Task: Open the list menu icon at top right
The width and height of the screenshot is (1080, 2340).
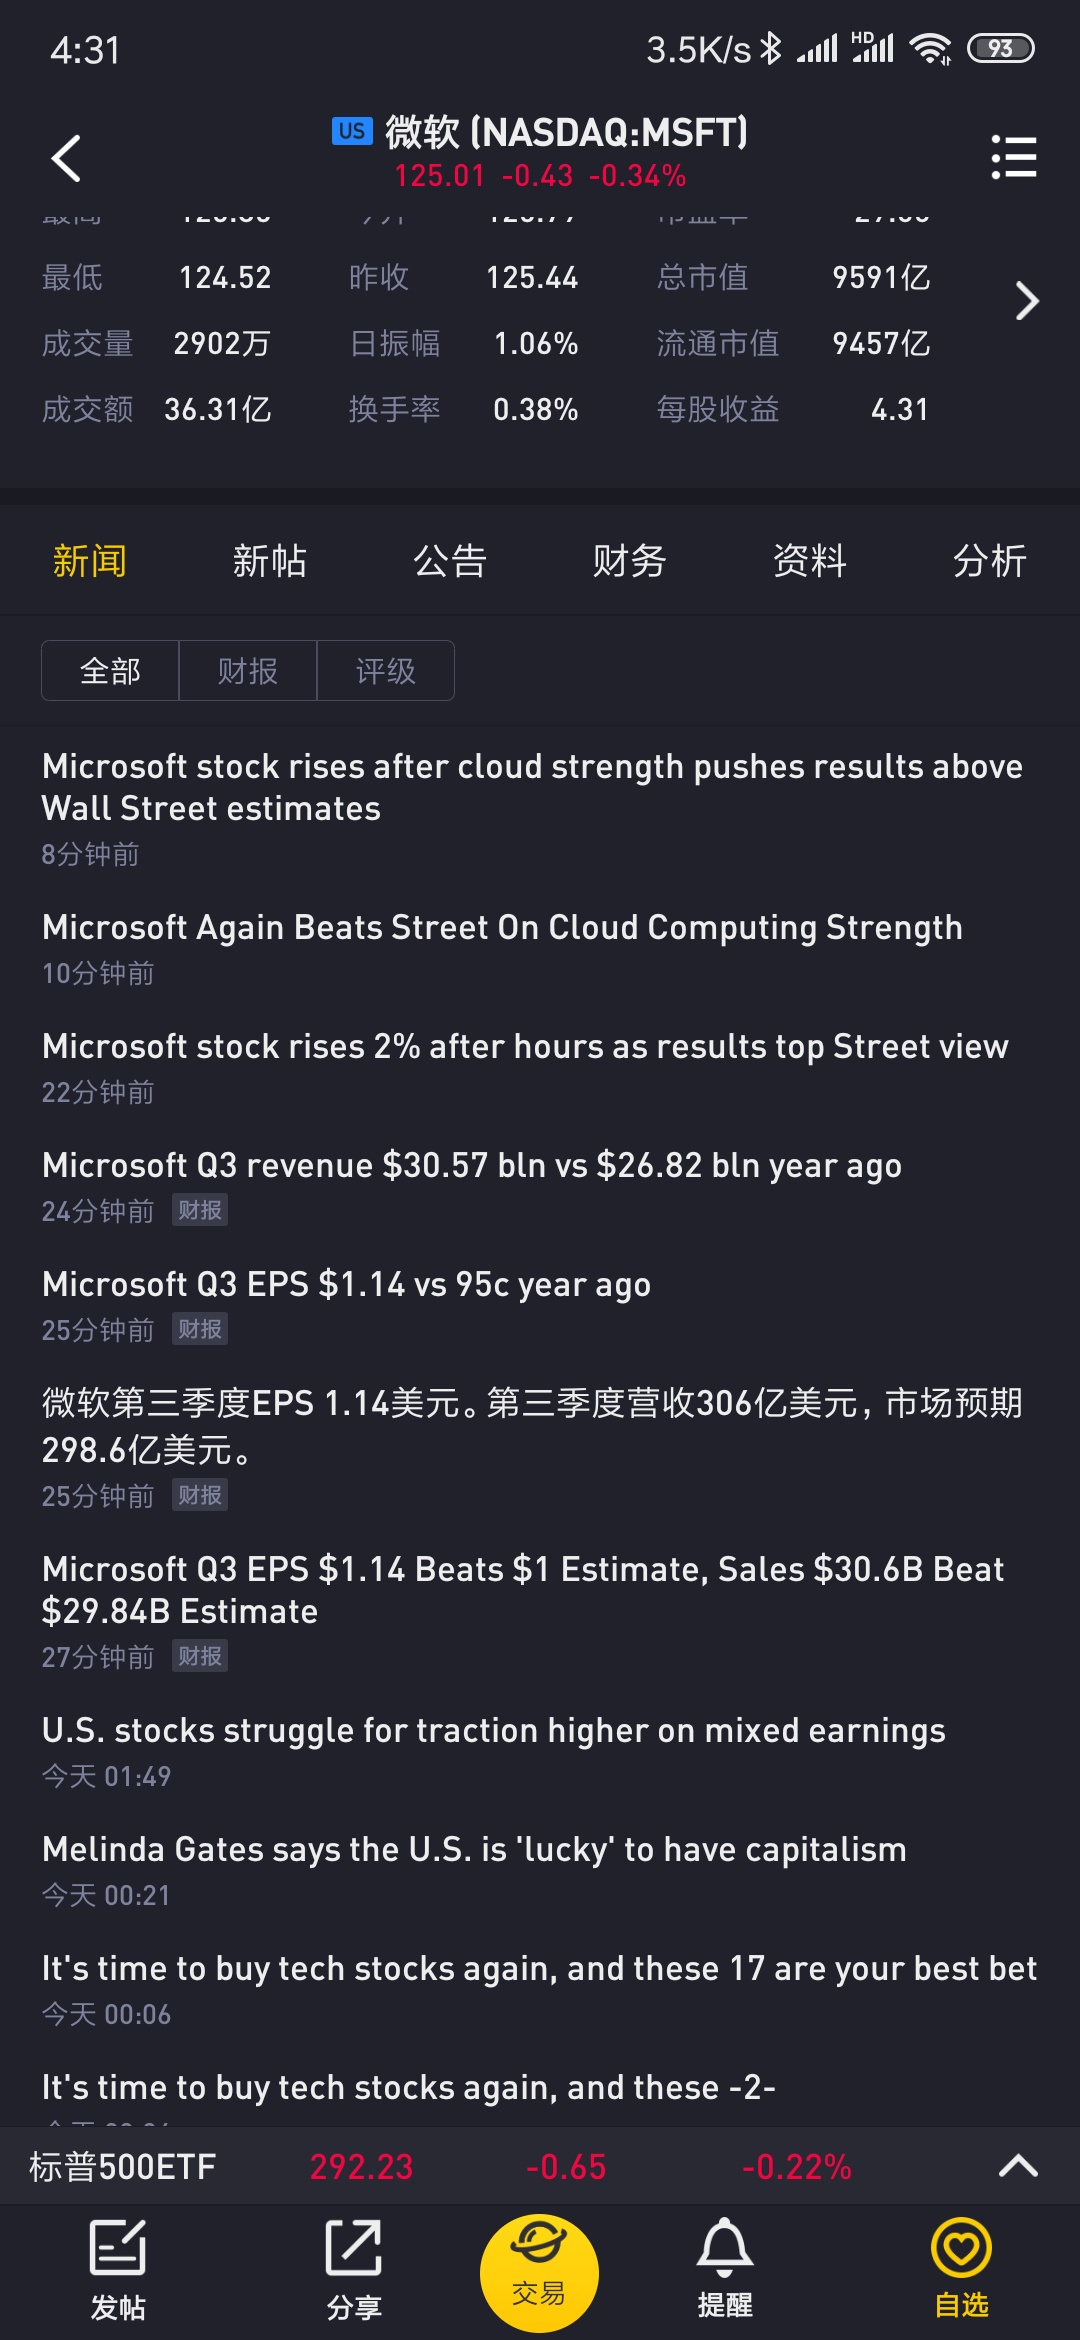Action: [1013, 157]
